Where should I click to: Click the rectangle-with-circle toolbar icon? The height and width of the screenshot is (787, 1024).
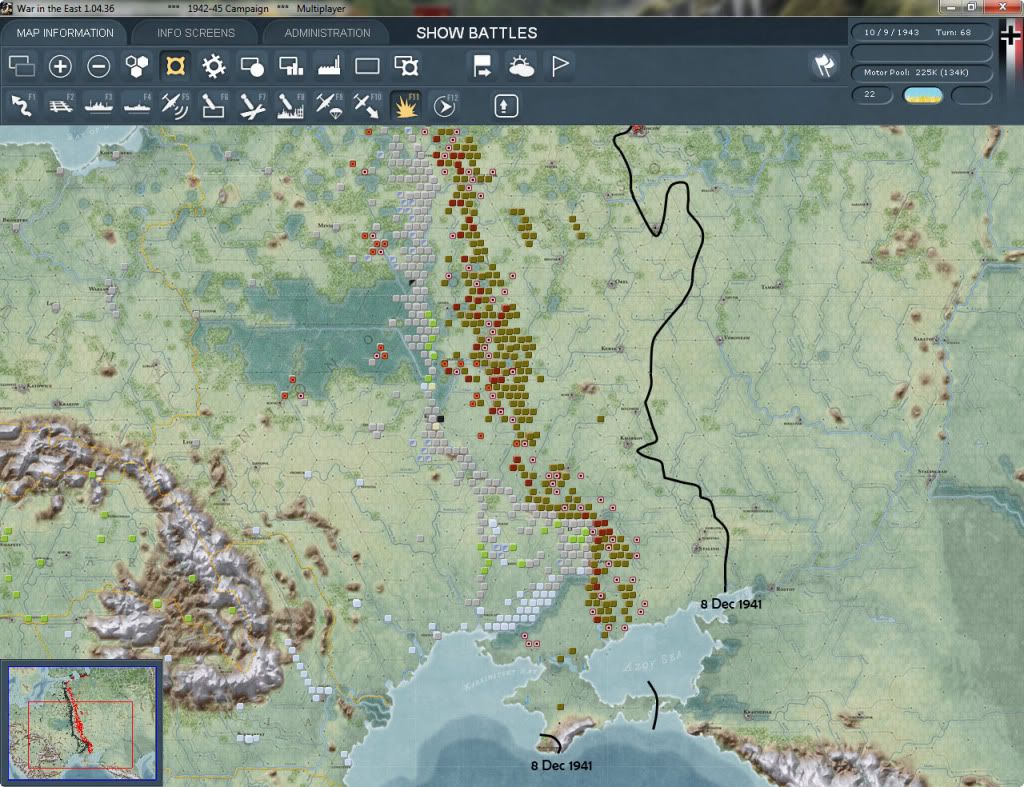[x=252, y=66]
